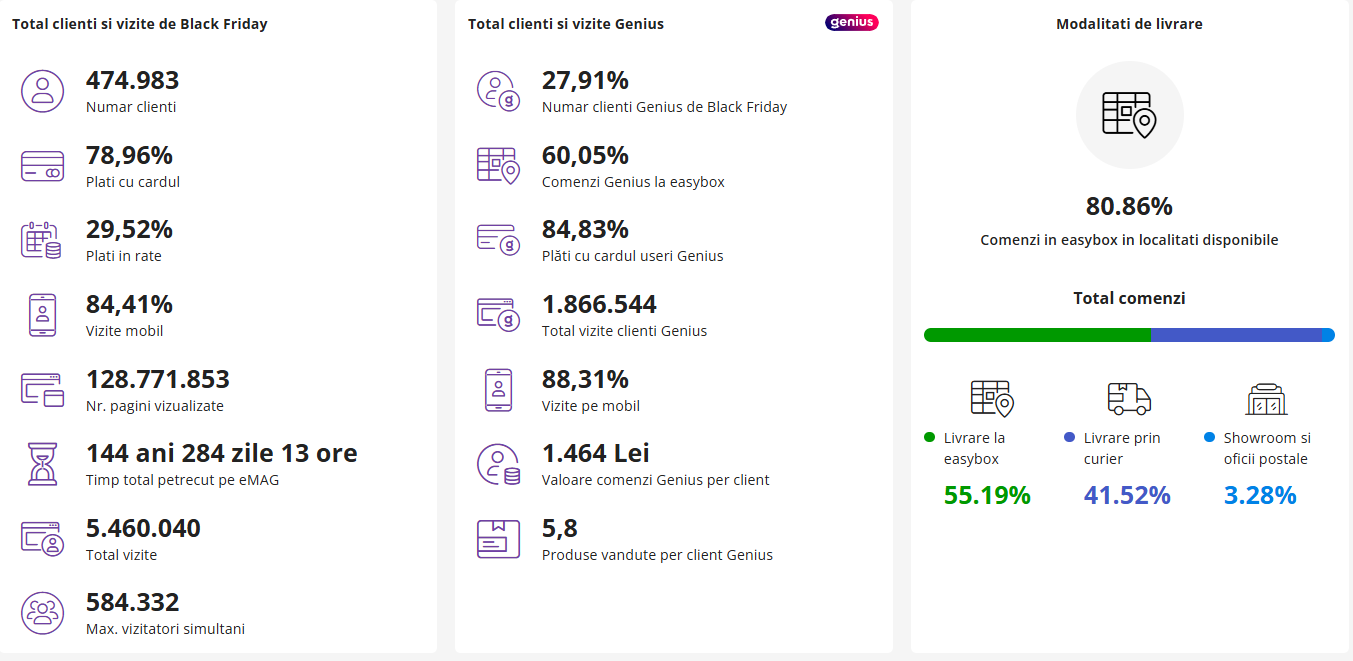The image size is (1353, 661).
Task: Click the Modalitati de livrare heading
Action: click(1129, 24)
